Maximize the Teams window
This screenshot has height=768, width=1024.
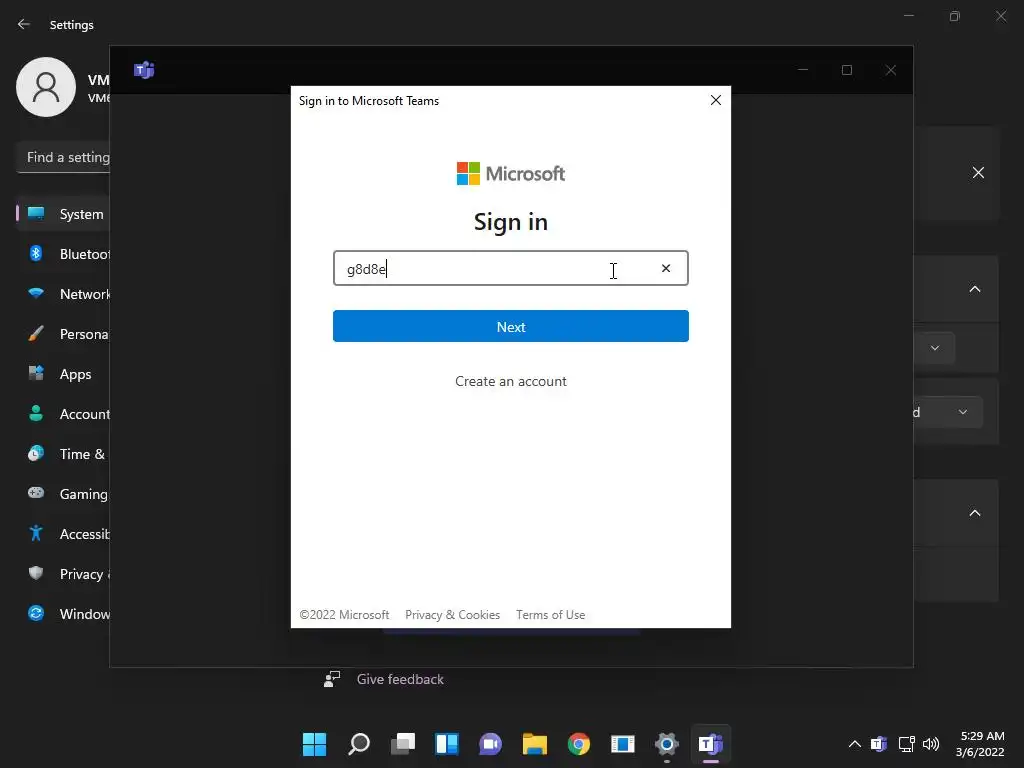tap(847, 70)
